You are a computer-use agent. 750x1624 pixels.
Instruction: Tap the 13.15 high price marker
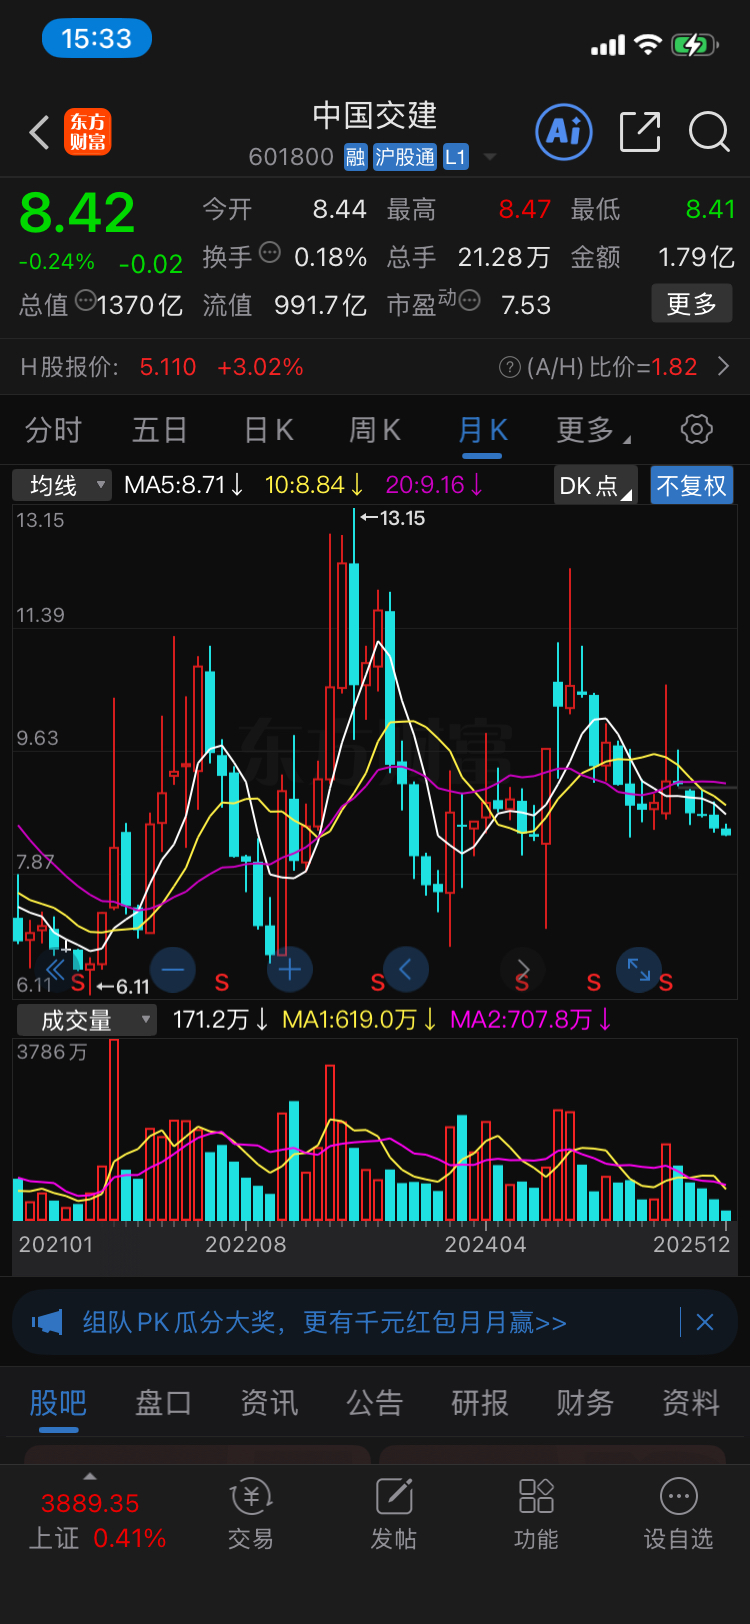393,518
